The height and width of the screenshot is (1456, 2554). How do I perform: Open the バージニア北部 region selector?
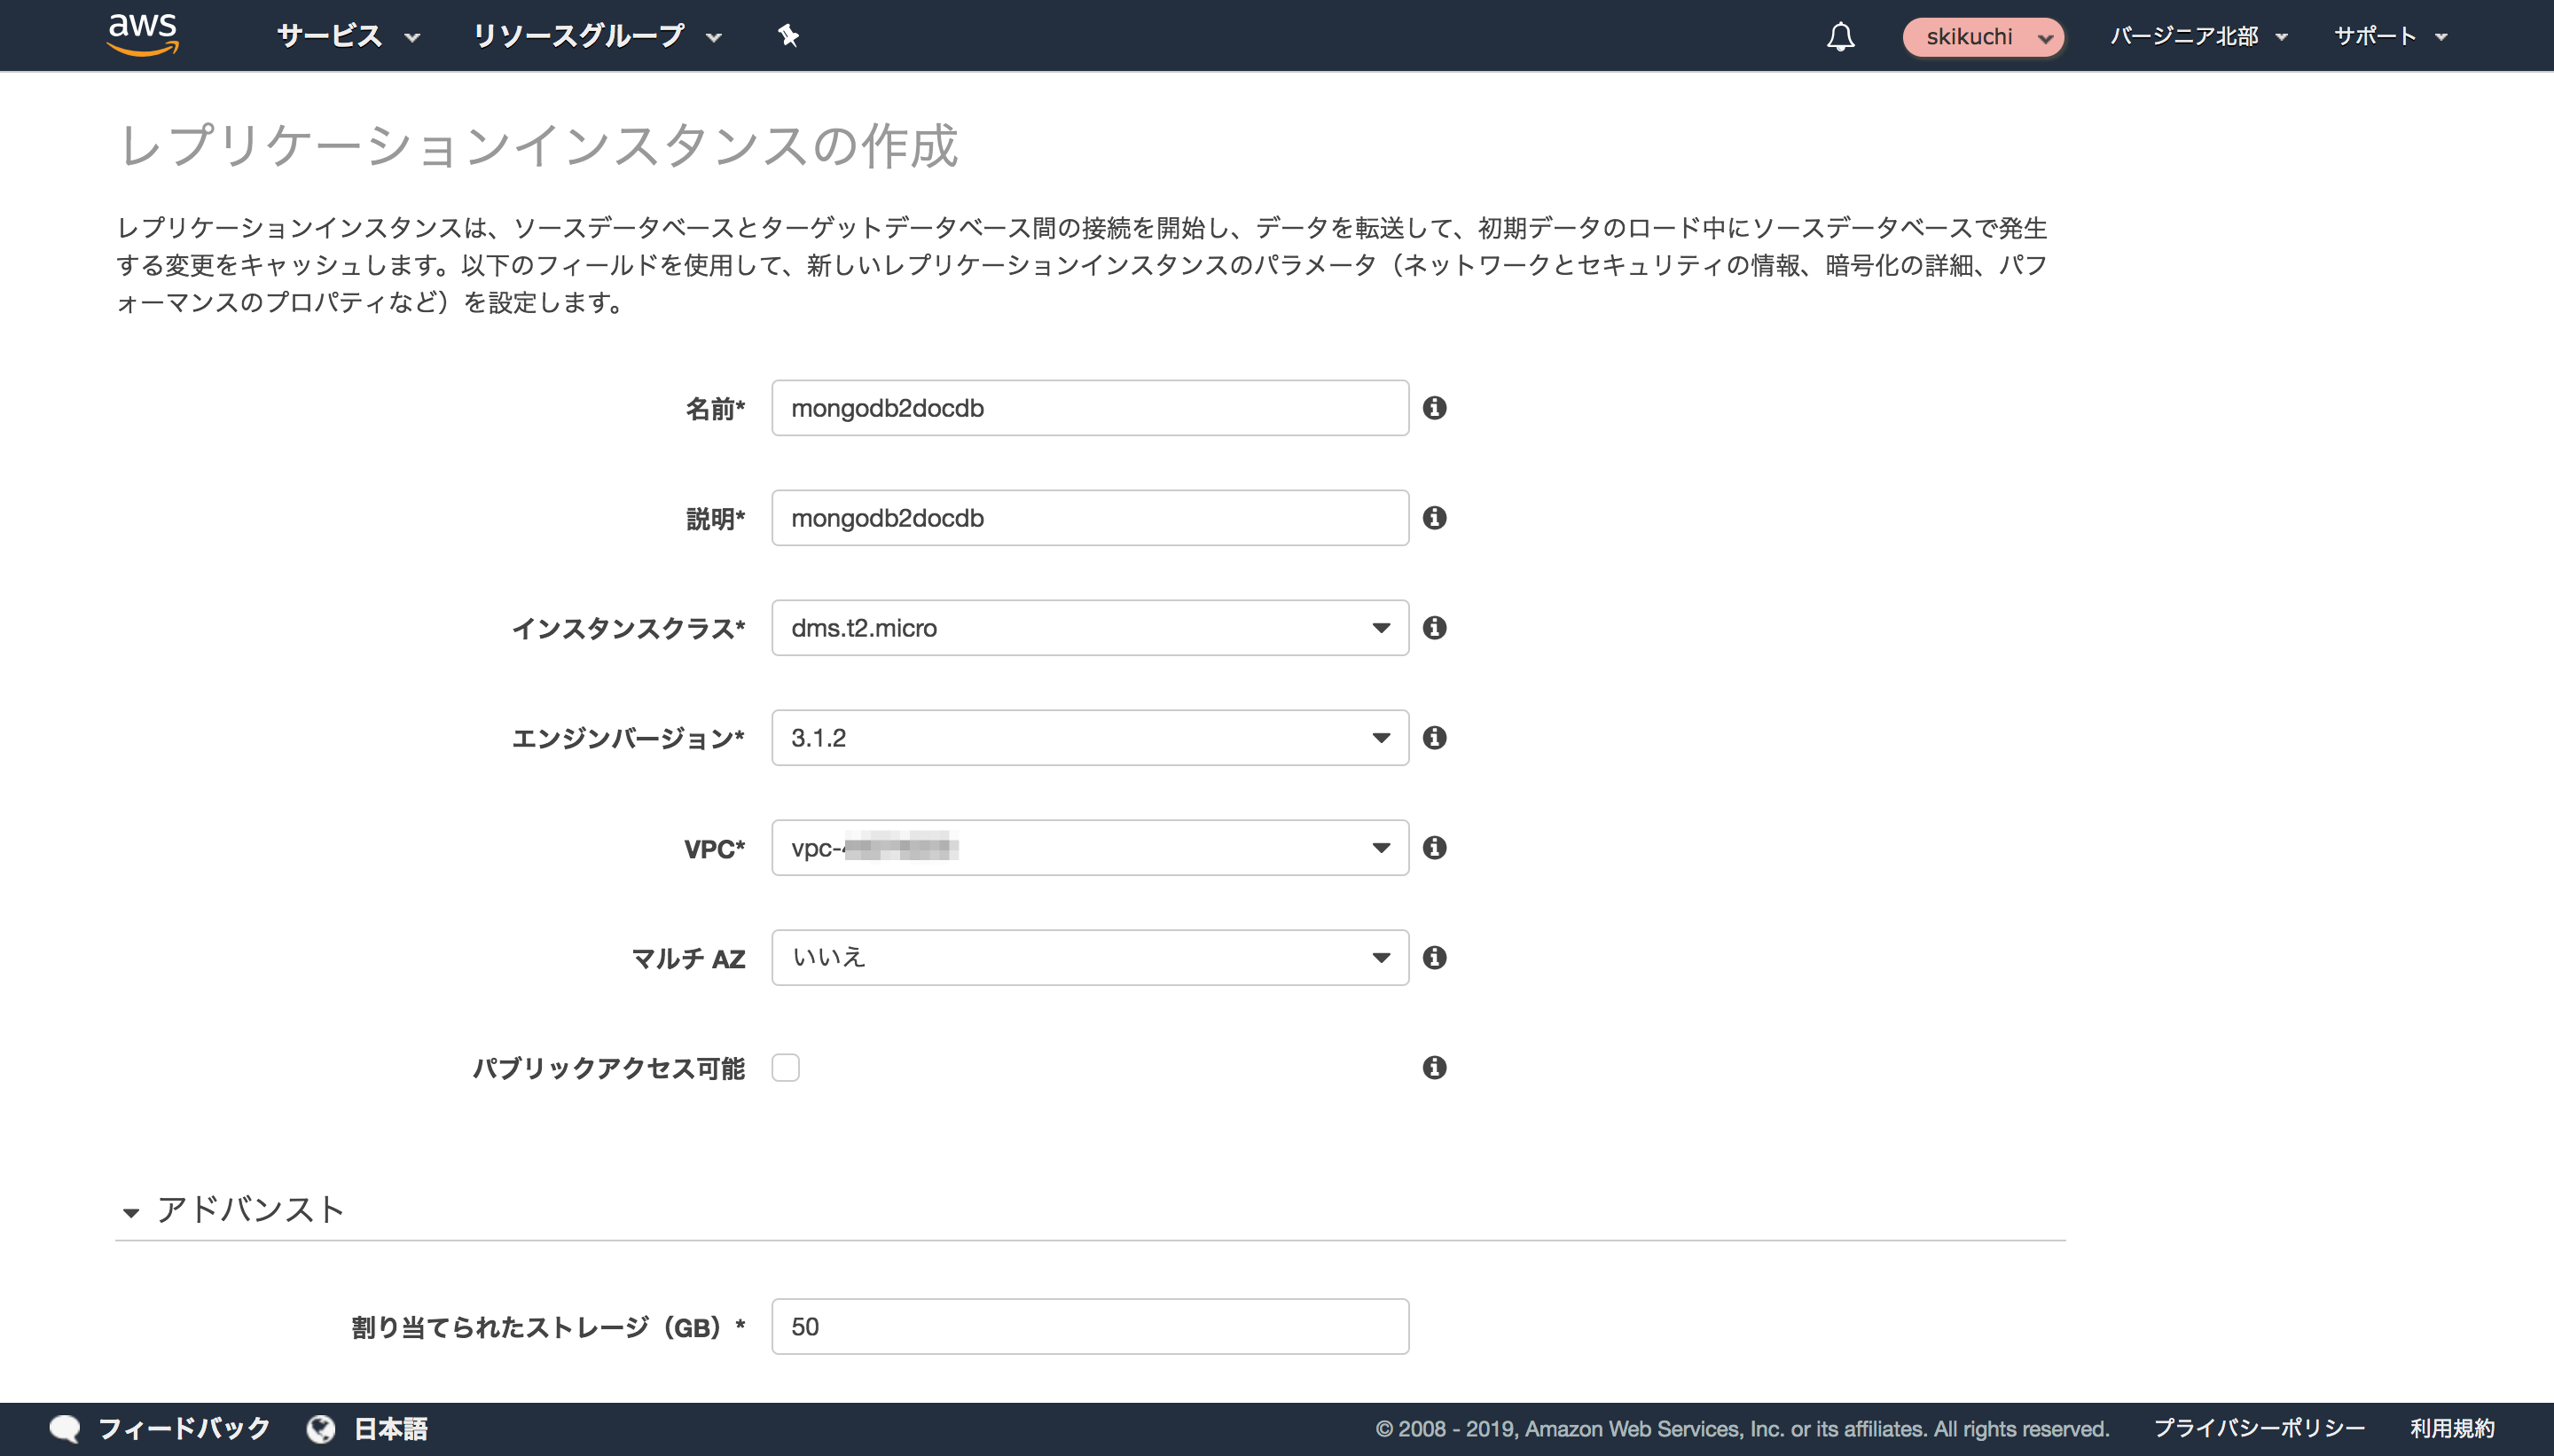[2199, 36]
